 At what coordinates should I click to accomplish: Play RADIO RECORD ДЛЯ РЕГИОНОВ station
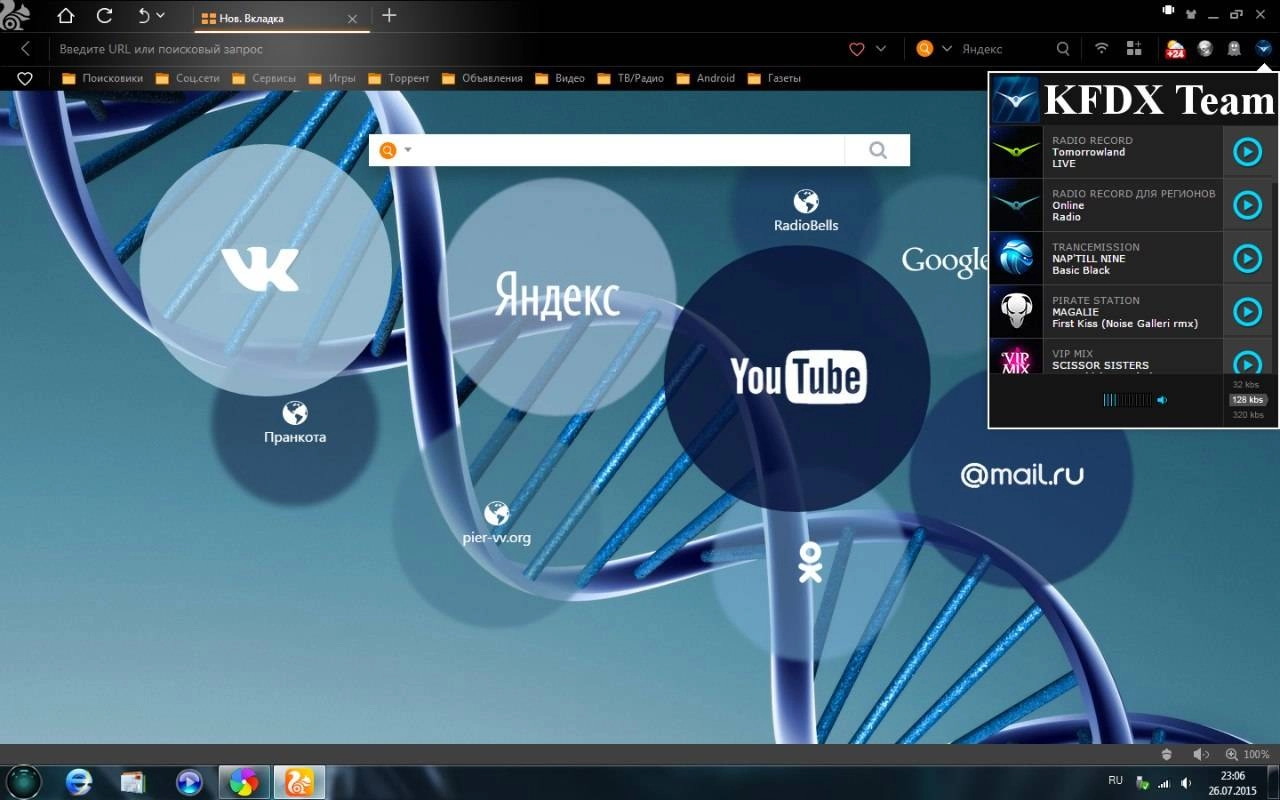point(1247,205)
